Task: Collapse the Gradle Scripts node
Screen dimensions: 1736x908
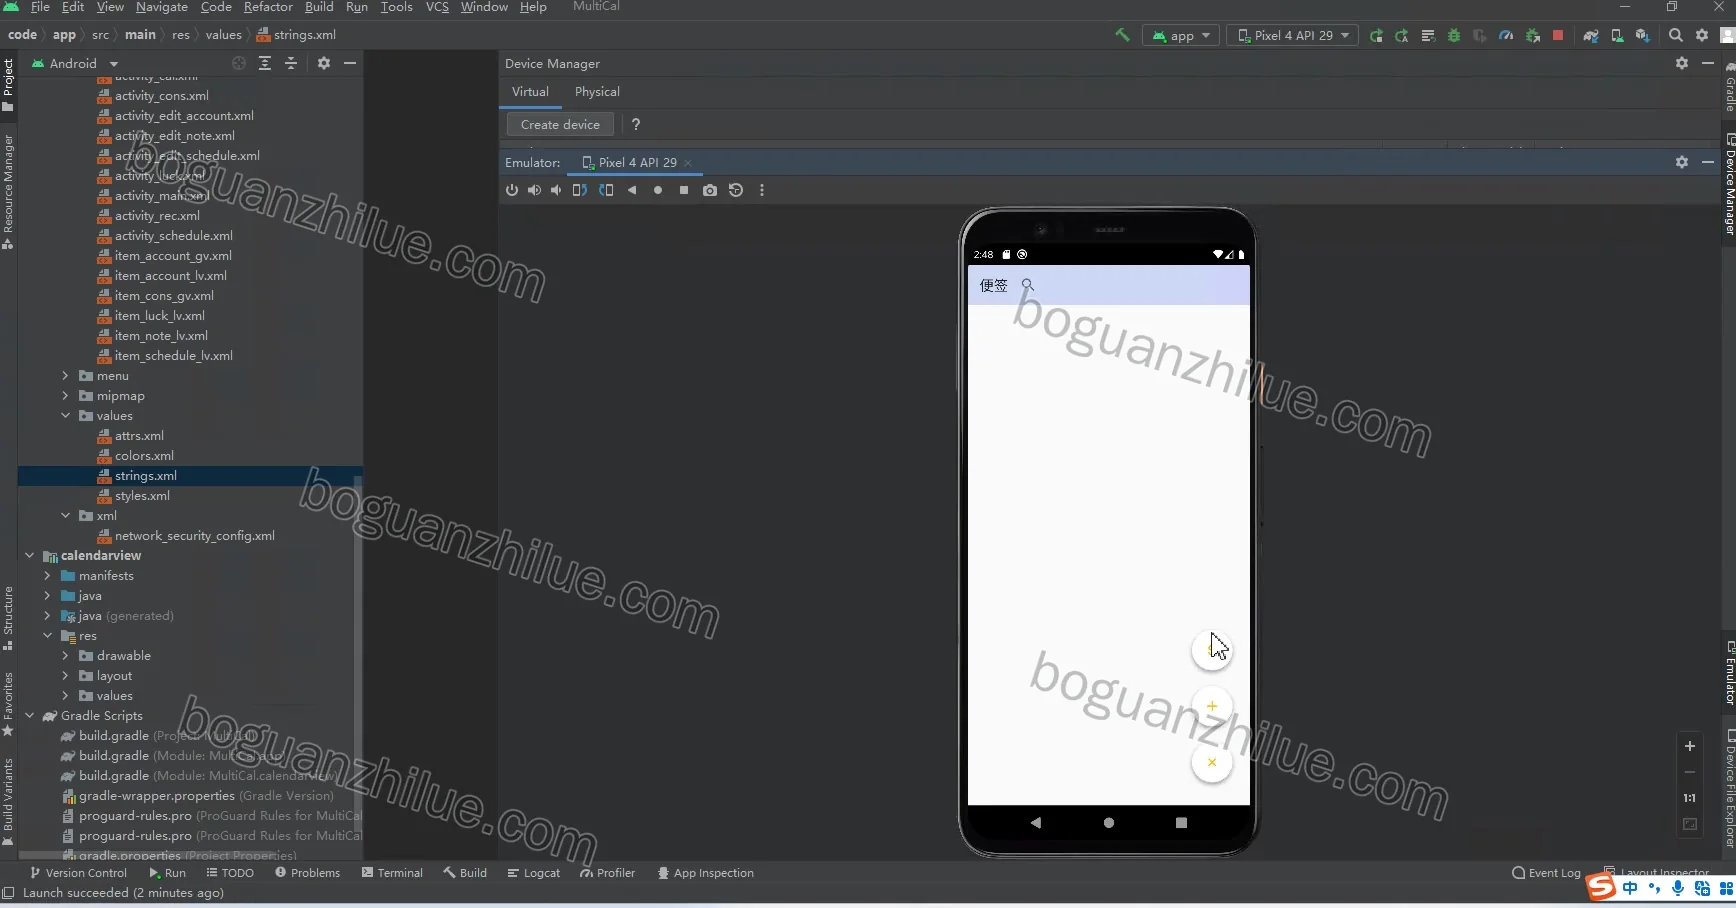Action: click(30, 716)
